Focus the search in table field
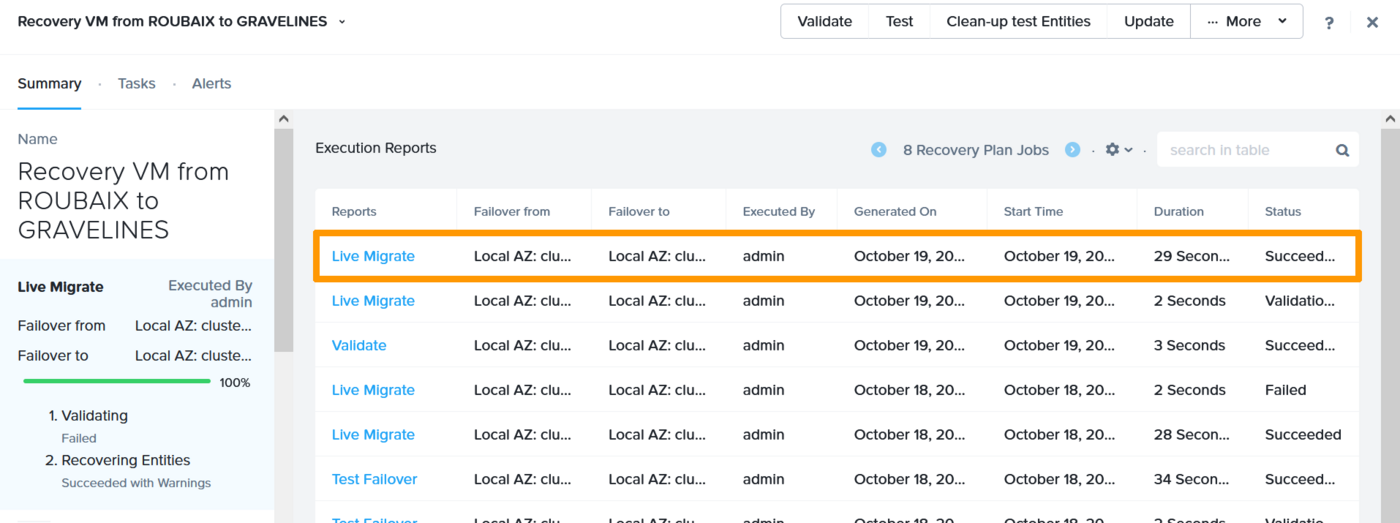This screenshot has height=523, width=1400. click(x=1245, y=150)
